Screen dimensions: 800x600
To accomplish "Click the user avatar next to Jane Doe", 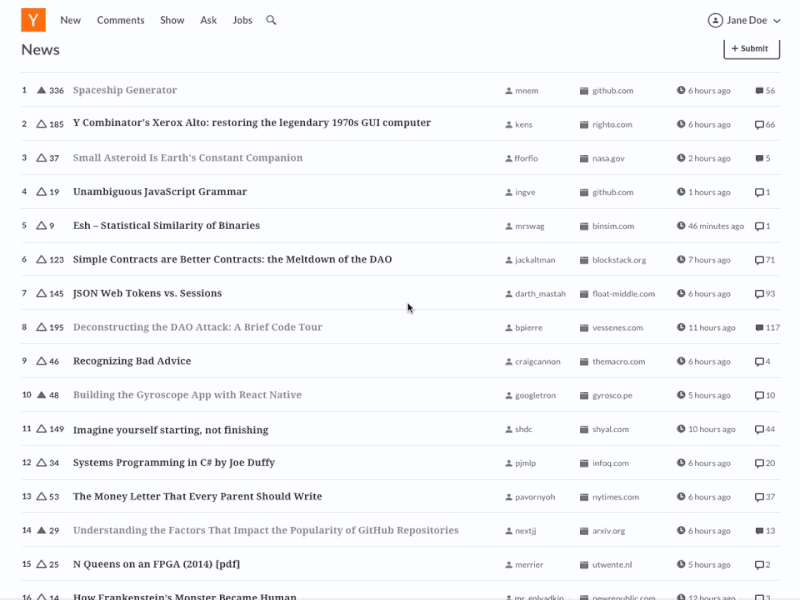I will (716, 20).
